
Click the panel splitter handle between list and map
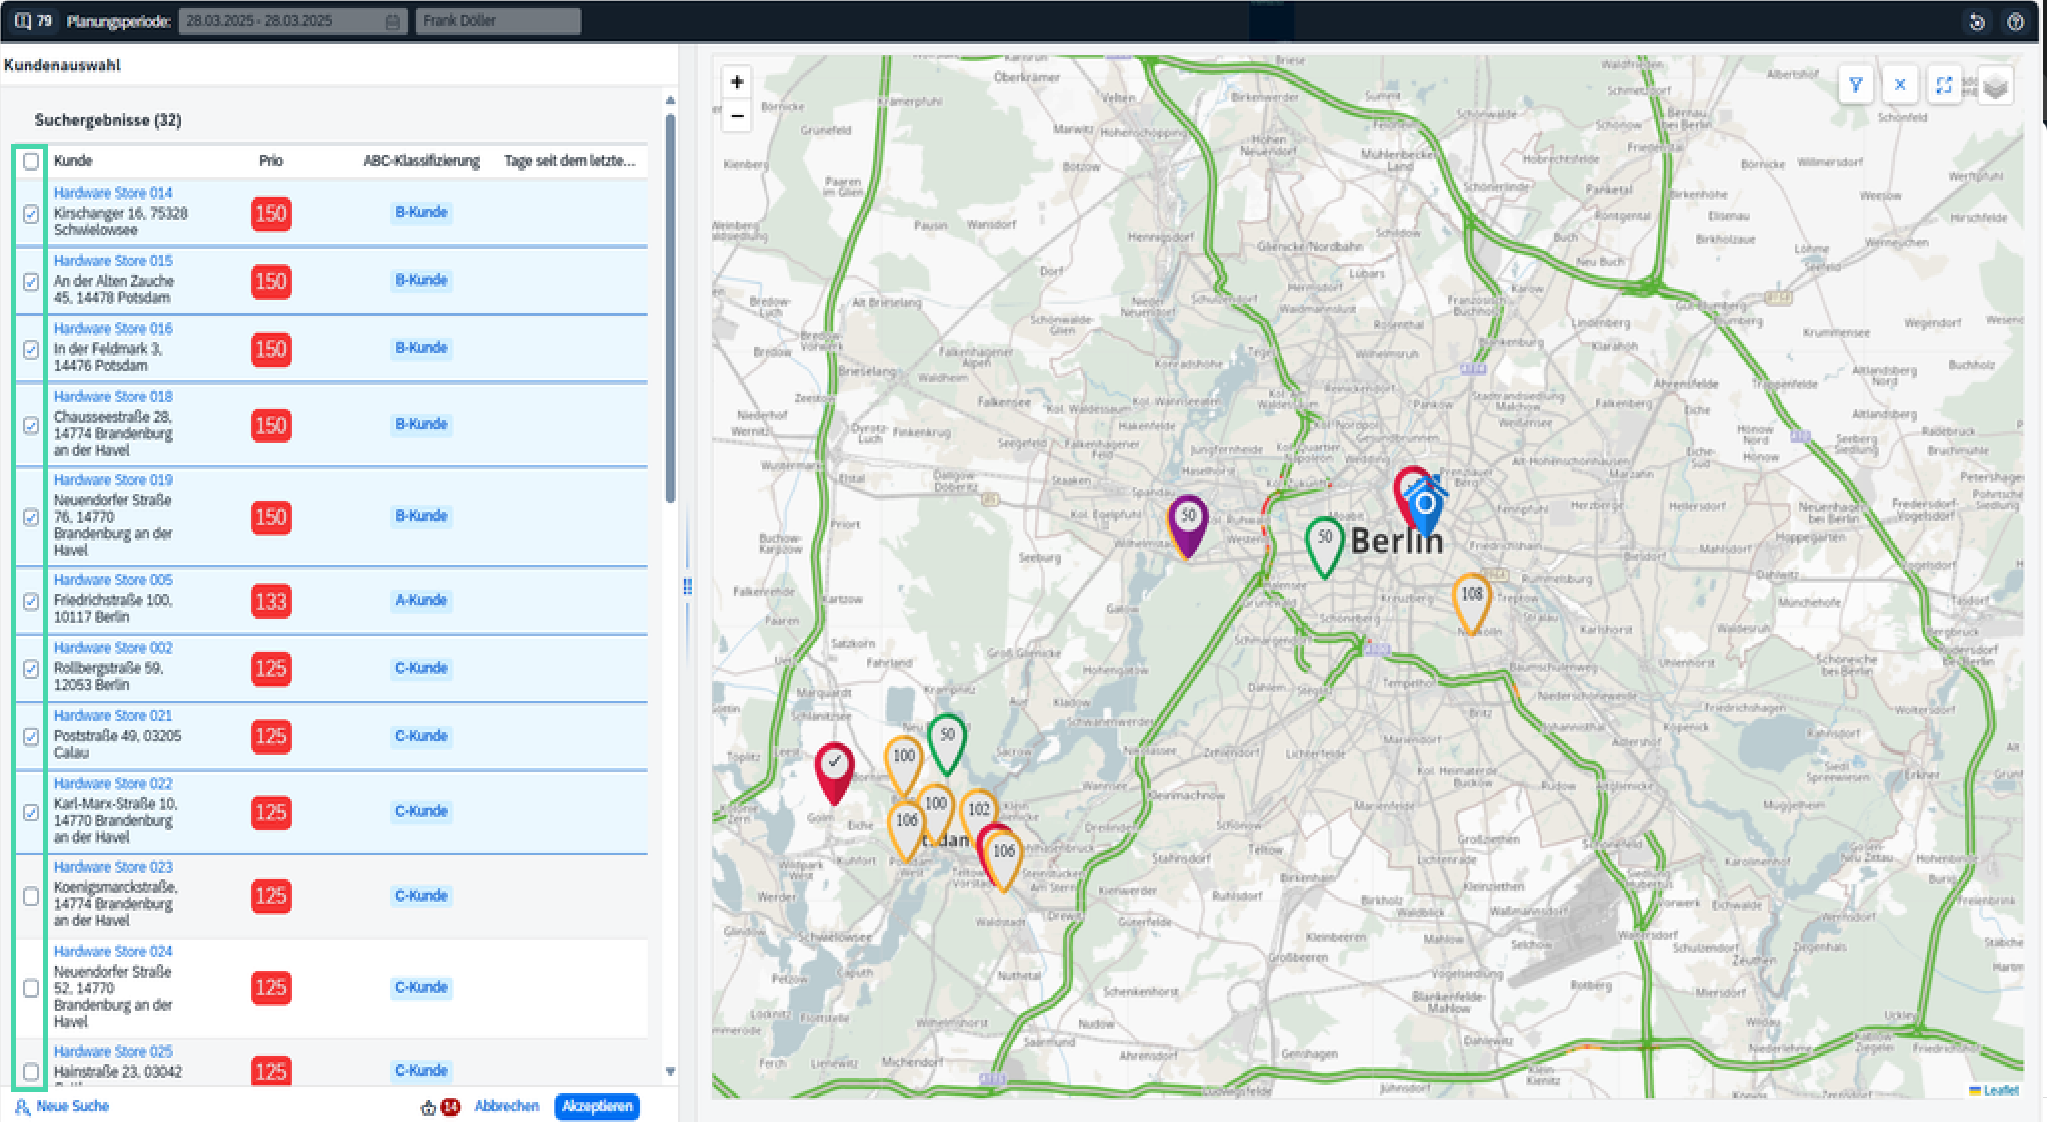(x=687, y=586)
